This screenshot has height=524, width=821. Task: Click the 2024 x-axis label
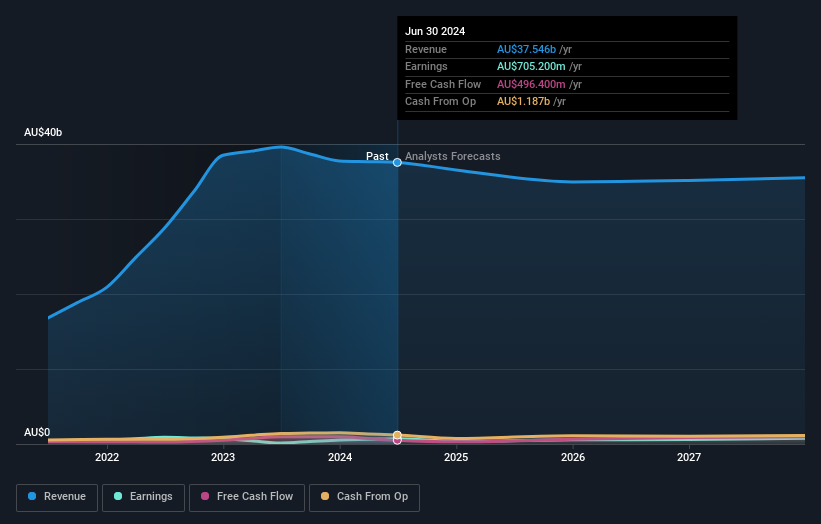pyautogui.click(x=340, y=458)
